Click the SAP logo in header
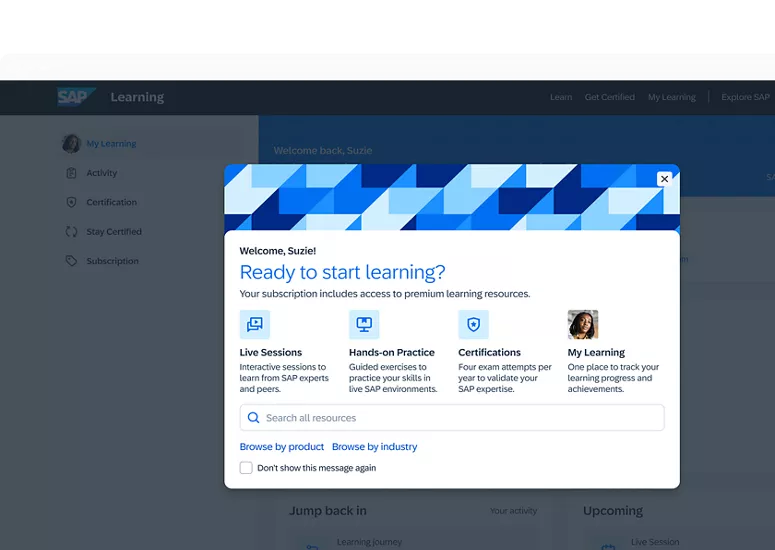Image resolution: width=775 pixels, height=550 pixels. tap(76, 97)
